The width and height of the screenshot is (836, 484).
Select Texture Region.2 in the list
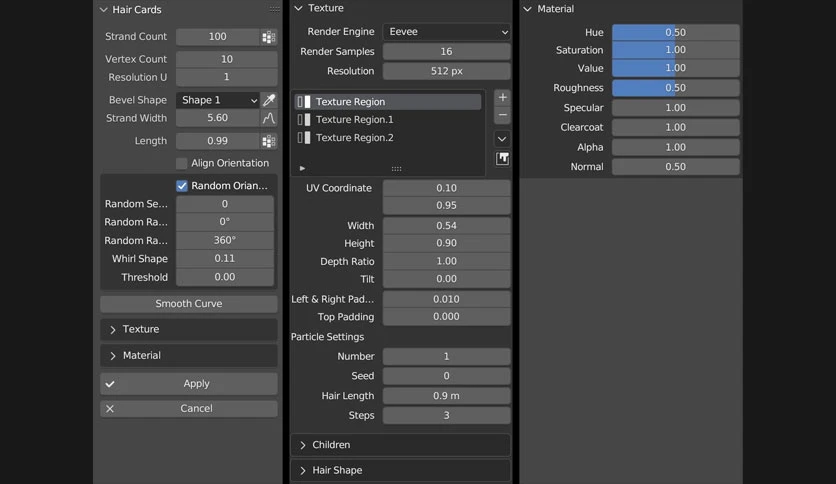[x=388, y=138]
